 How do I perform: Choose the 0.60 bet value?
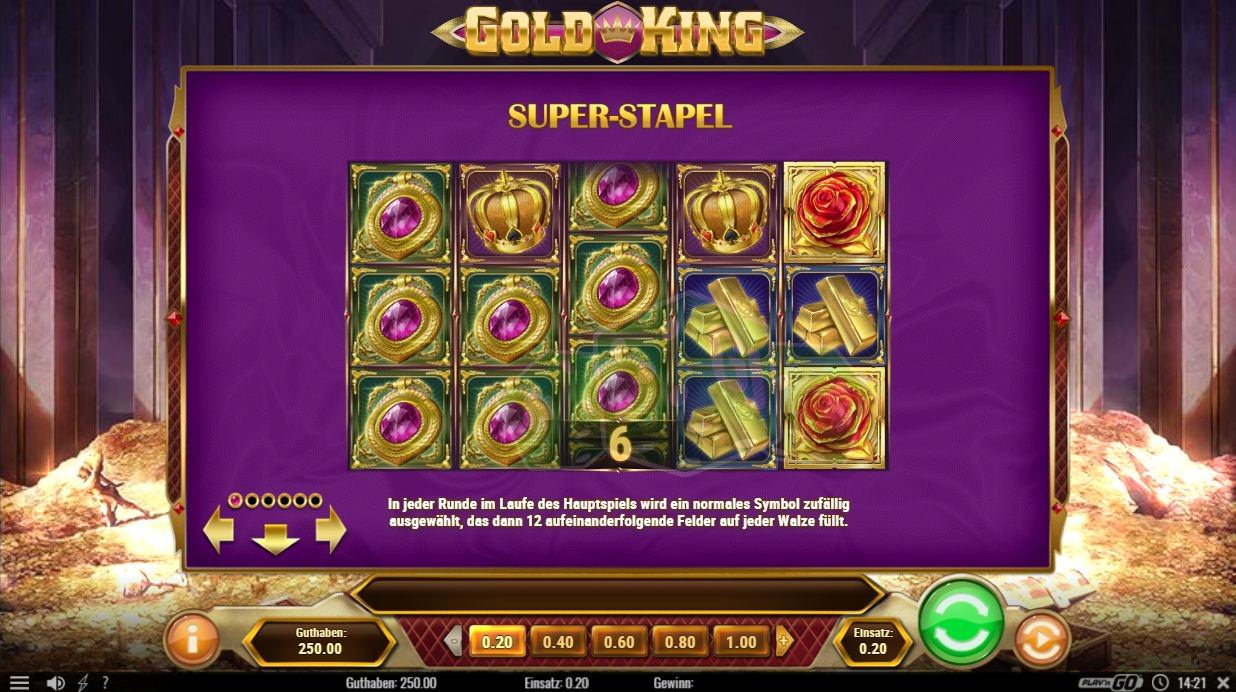(x=619, y=642)
